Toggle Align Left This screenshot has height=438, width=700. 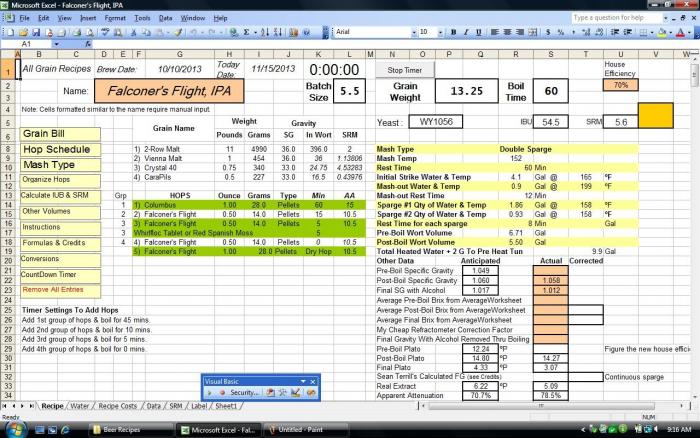click(x=495, y=32)
